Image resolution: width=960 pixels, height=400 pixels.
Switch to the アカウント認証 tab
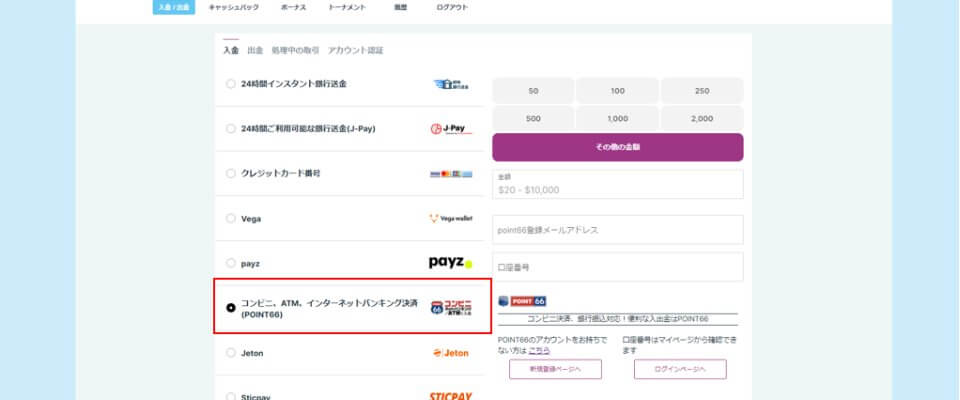point(356,50)
